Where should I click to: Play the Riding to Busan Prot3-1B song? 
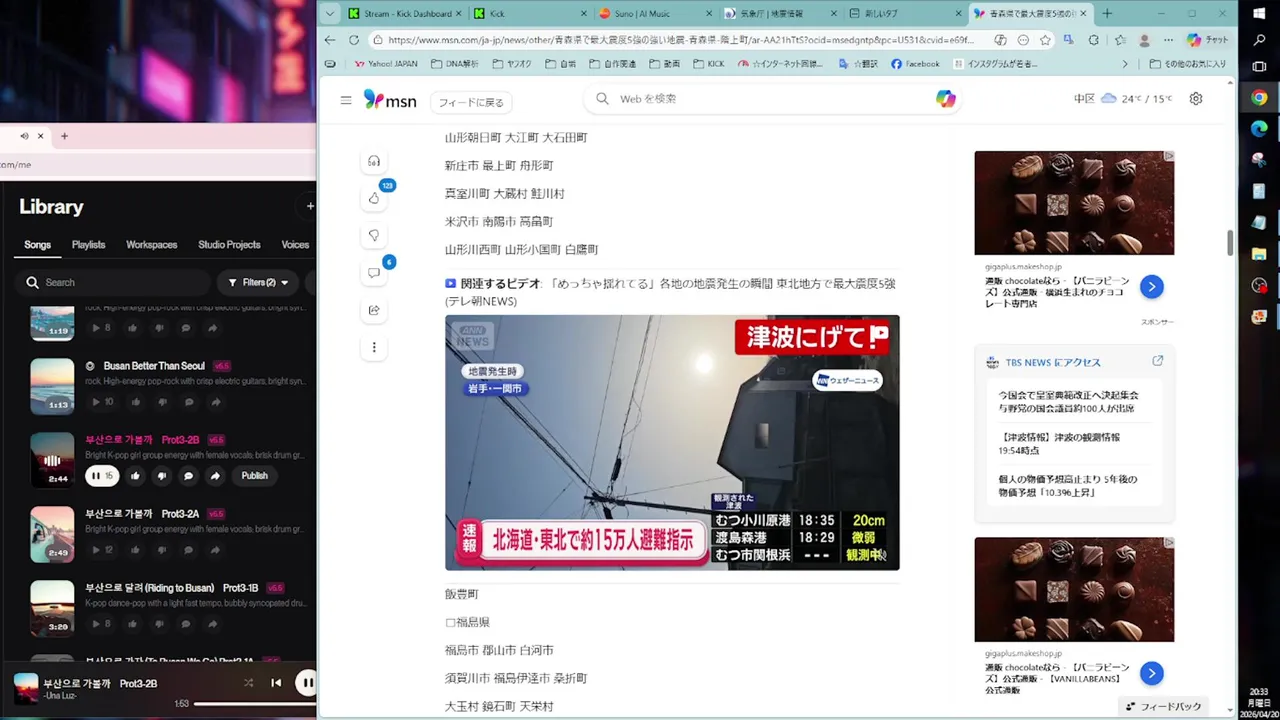click(x=96, y=624)
